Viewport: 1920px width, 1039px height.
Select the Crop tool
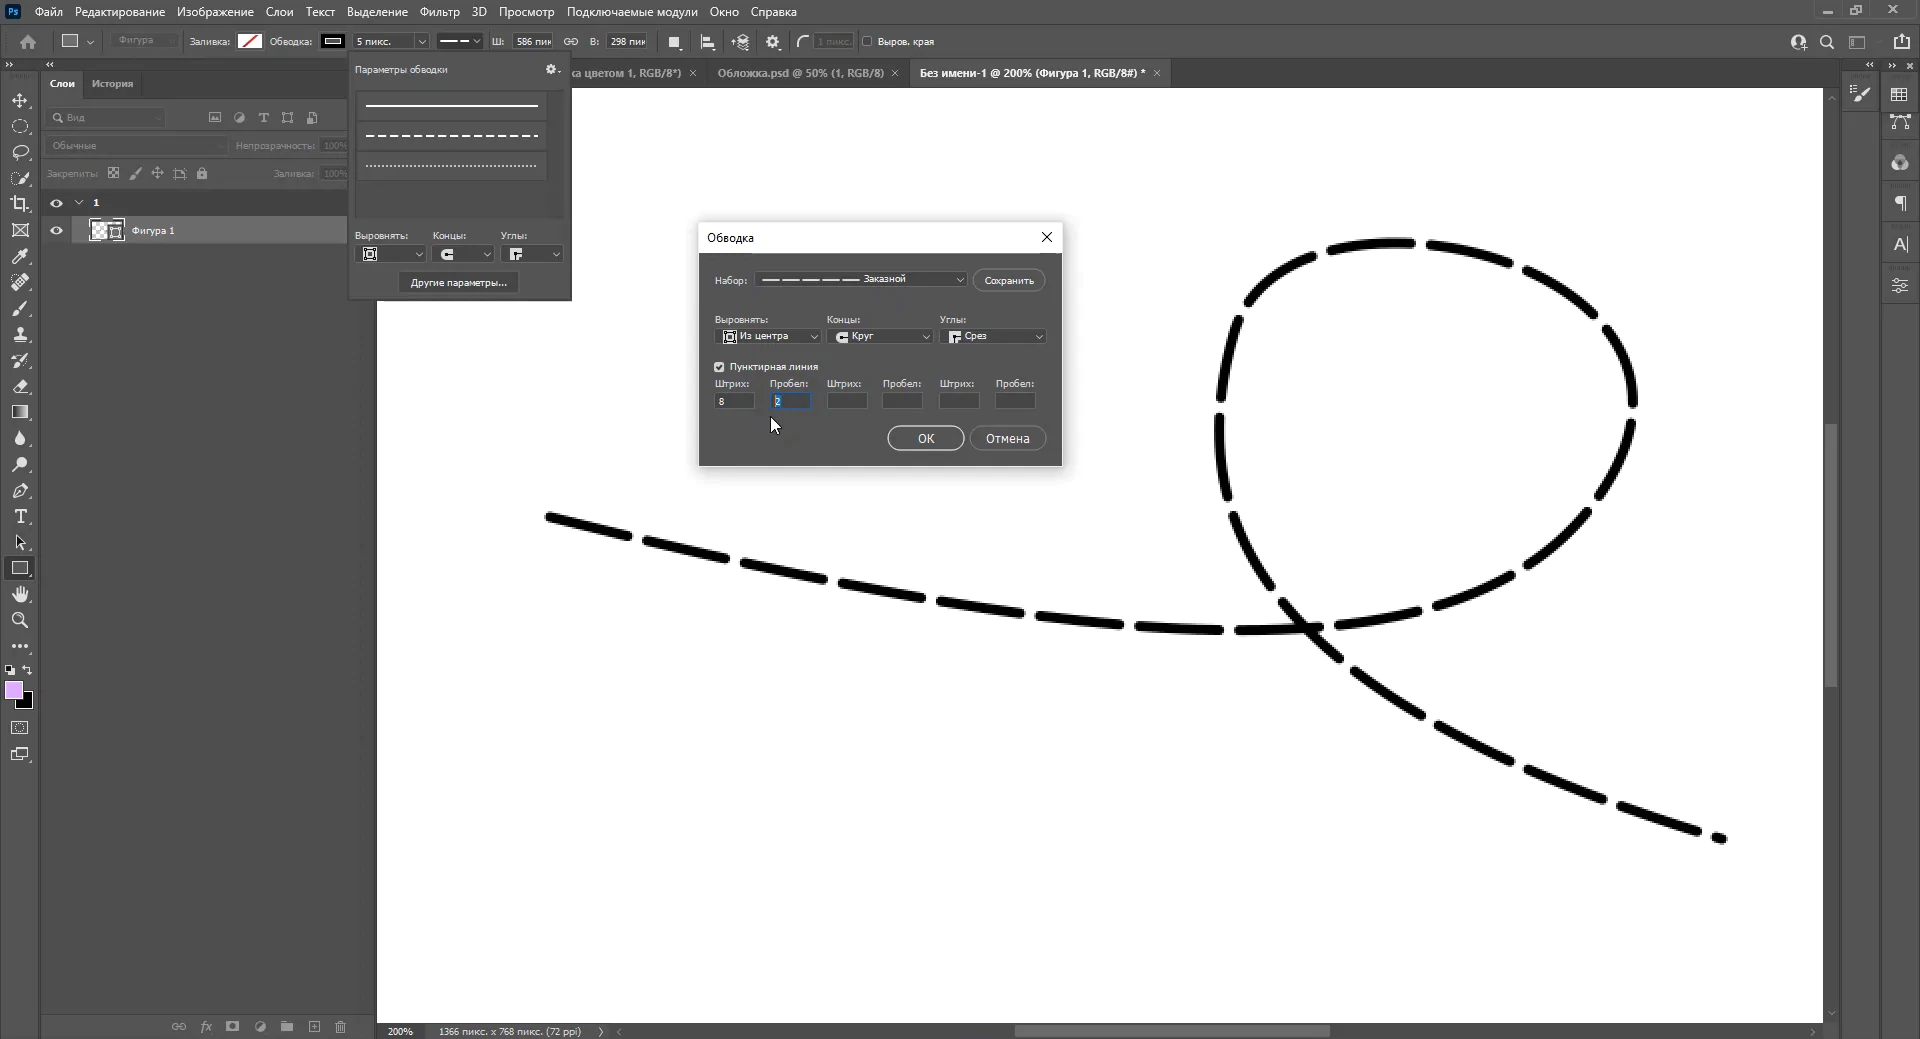(20, 204)
